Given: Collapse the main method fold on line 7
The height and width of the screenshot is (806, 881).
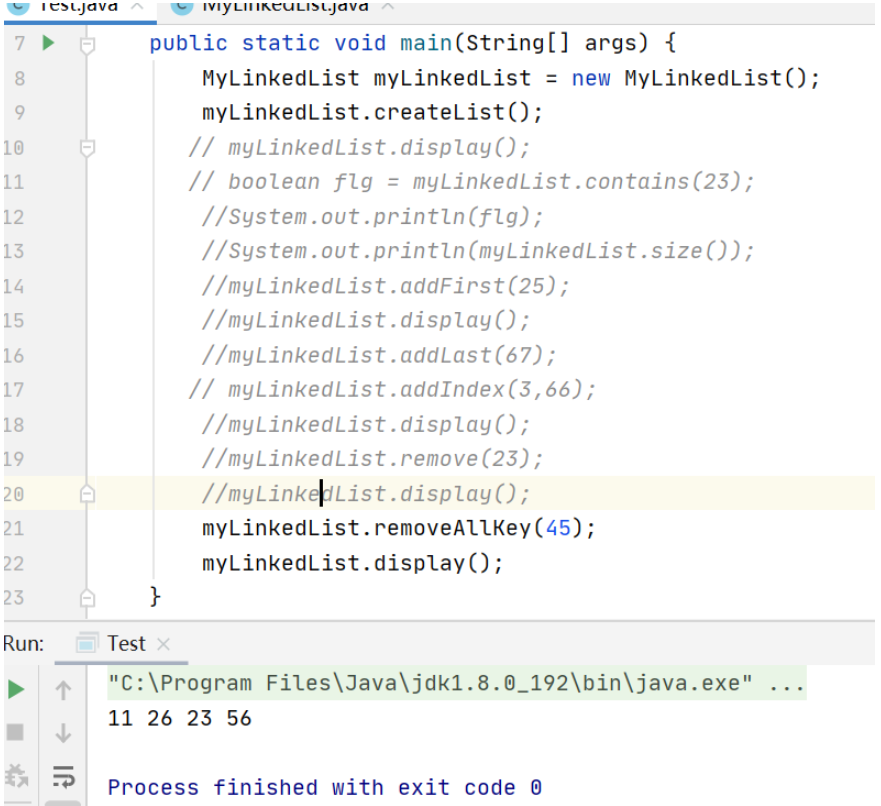Looking at the screenshot, I should click(x=87, y=45).
